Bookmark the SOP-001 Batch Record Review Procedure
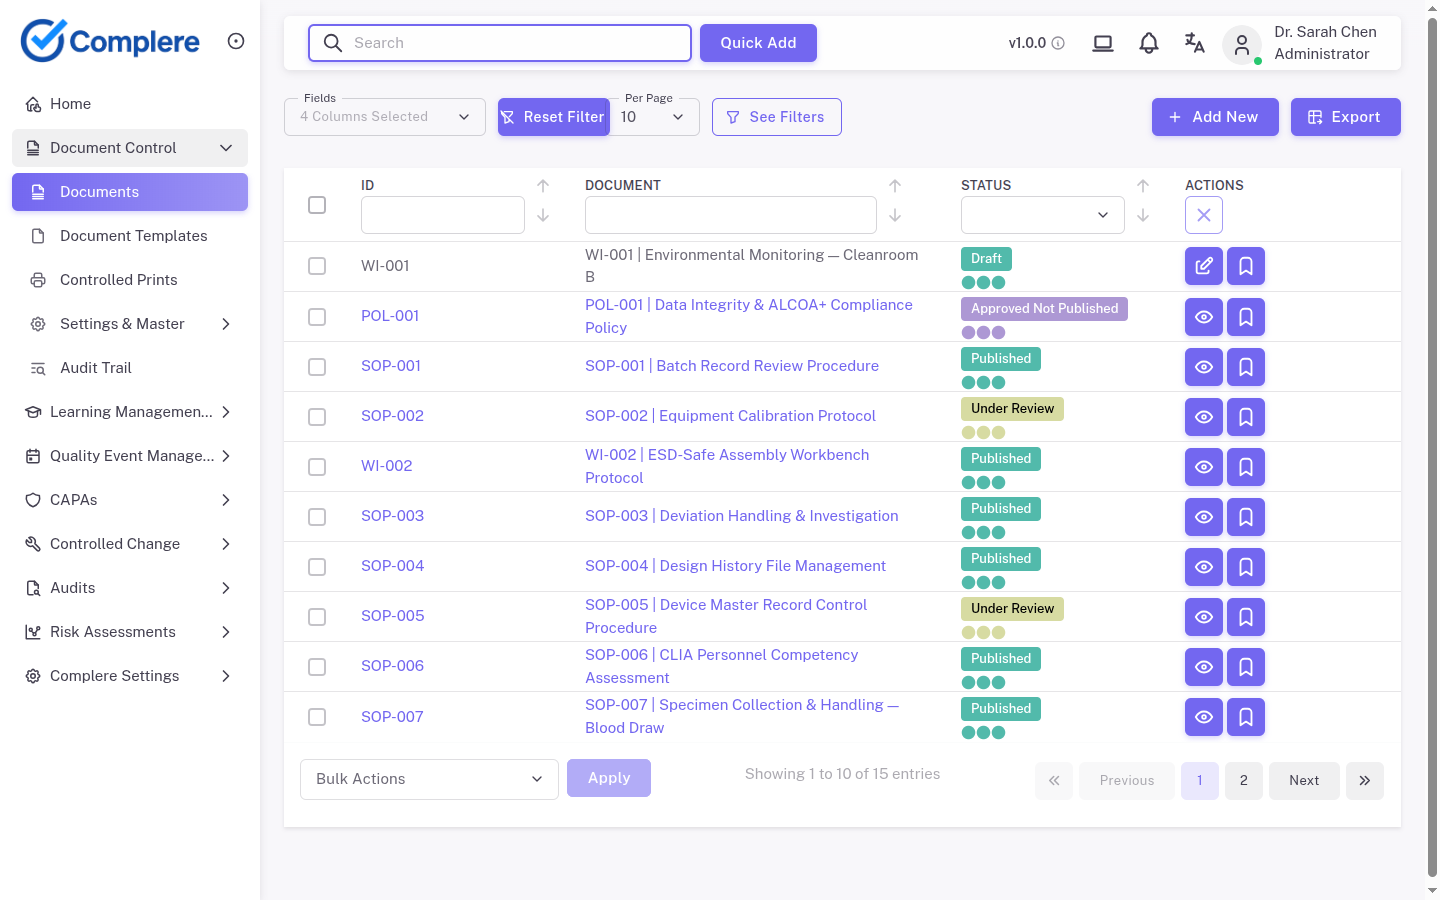The height and width of the screenshot is (900, 1440). tap(1245, 366)
